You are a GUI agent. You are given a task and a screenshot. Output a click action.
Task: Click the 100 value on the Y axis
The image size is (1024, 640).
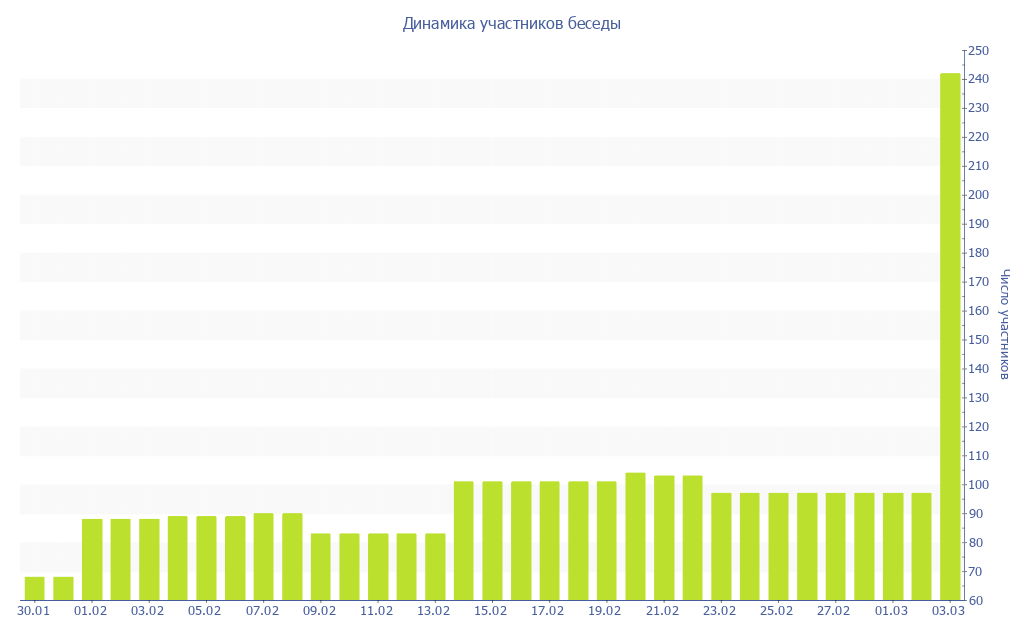click(x=978, y=485)
